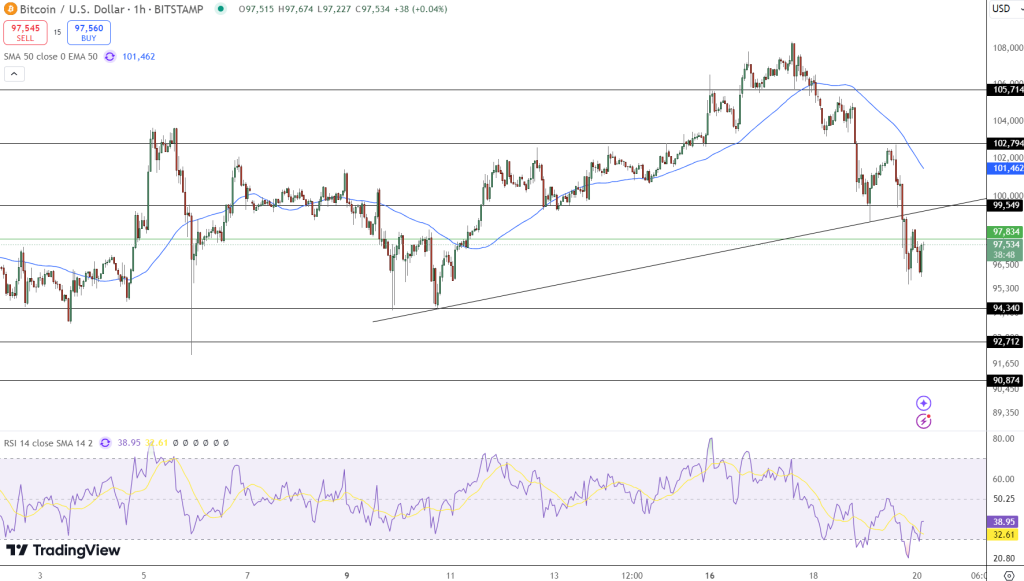Click the RSI indicator refresh icon
1024x581 pixels.
pos(105,443)
